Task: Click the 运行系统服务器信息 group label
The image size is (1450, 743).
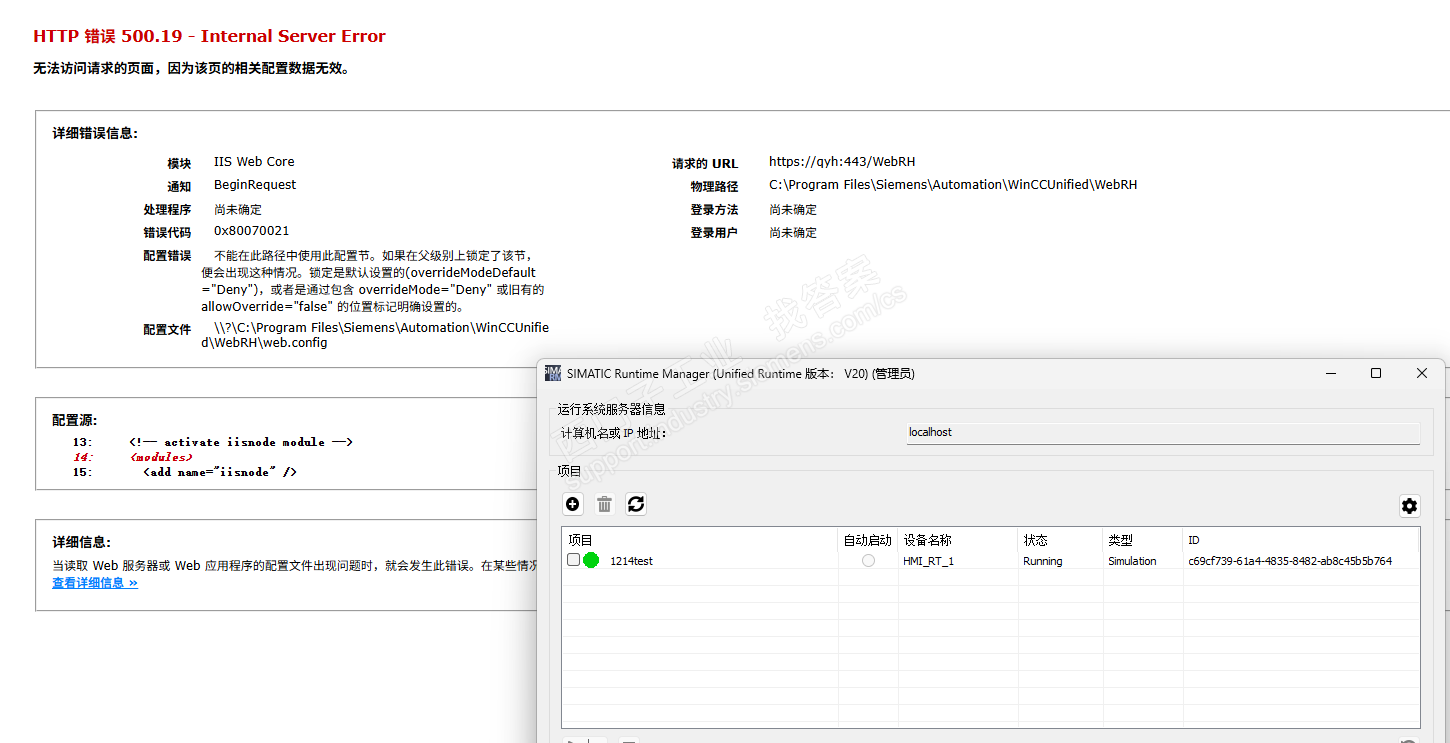Action: [612, 409]
